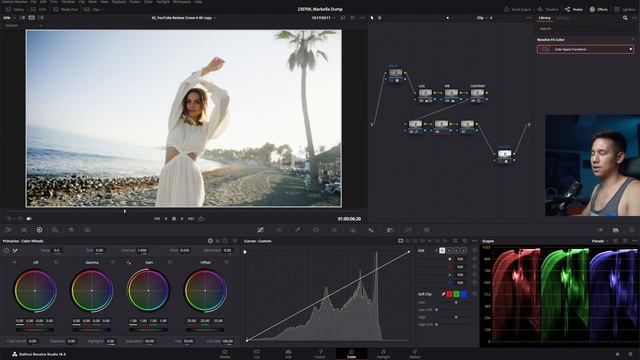This screenshot has width=640, height=360.
Task: Toggle the Gallery panel
Action: [14, 9]
